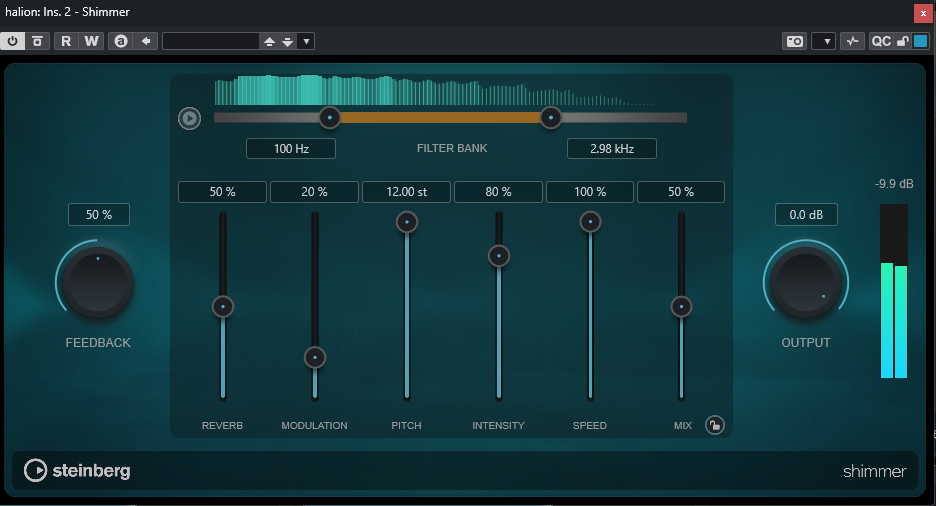Click the Filter Bank round play icon

[189, 118]
